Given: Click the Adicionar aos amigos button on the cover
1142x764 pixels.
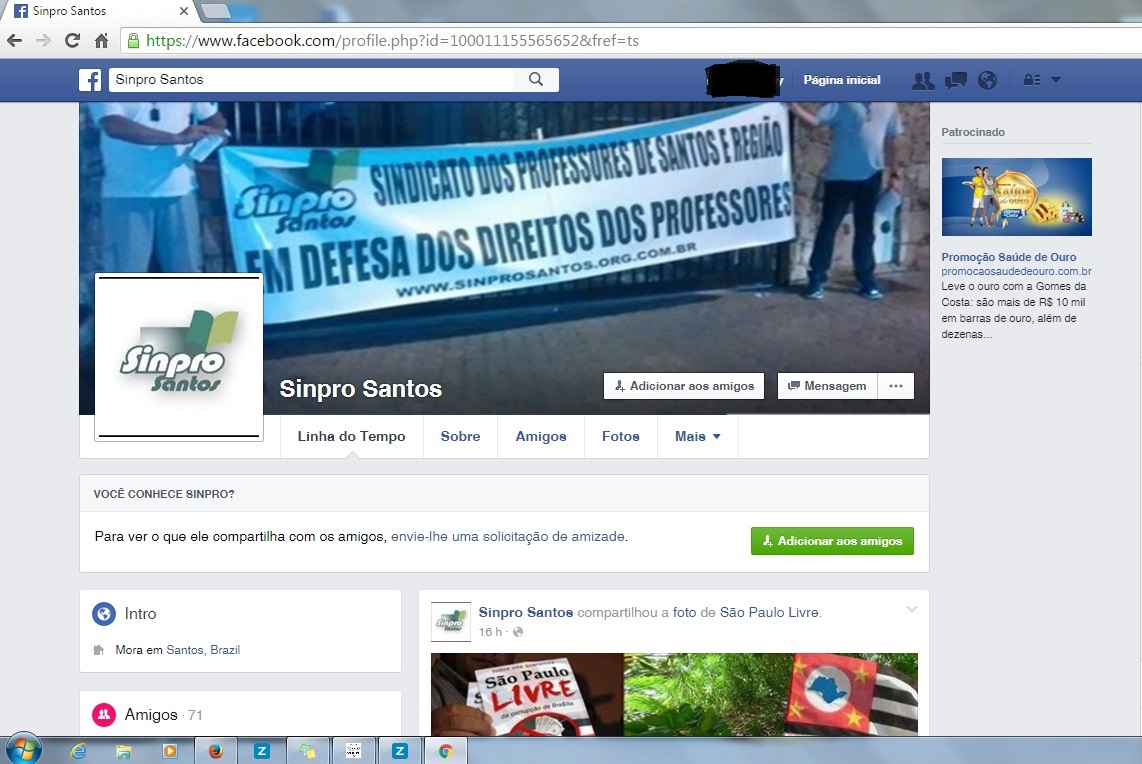Looking at the screenshot, I should tap(684, 386).
